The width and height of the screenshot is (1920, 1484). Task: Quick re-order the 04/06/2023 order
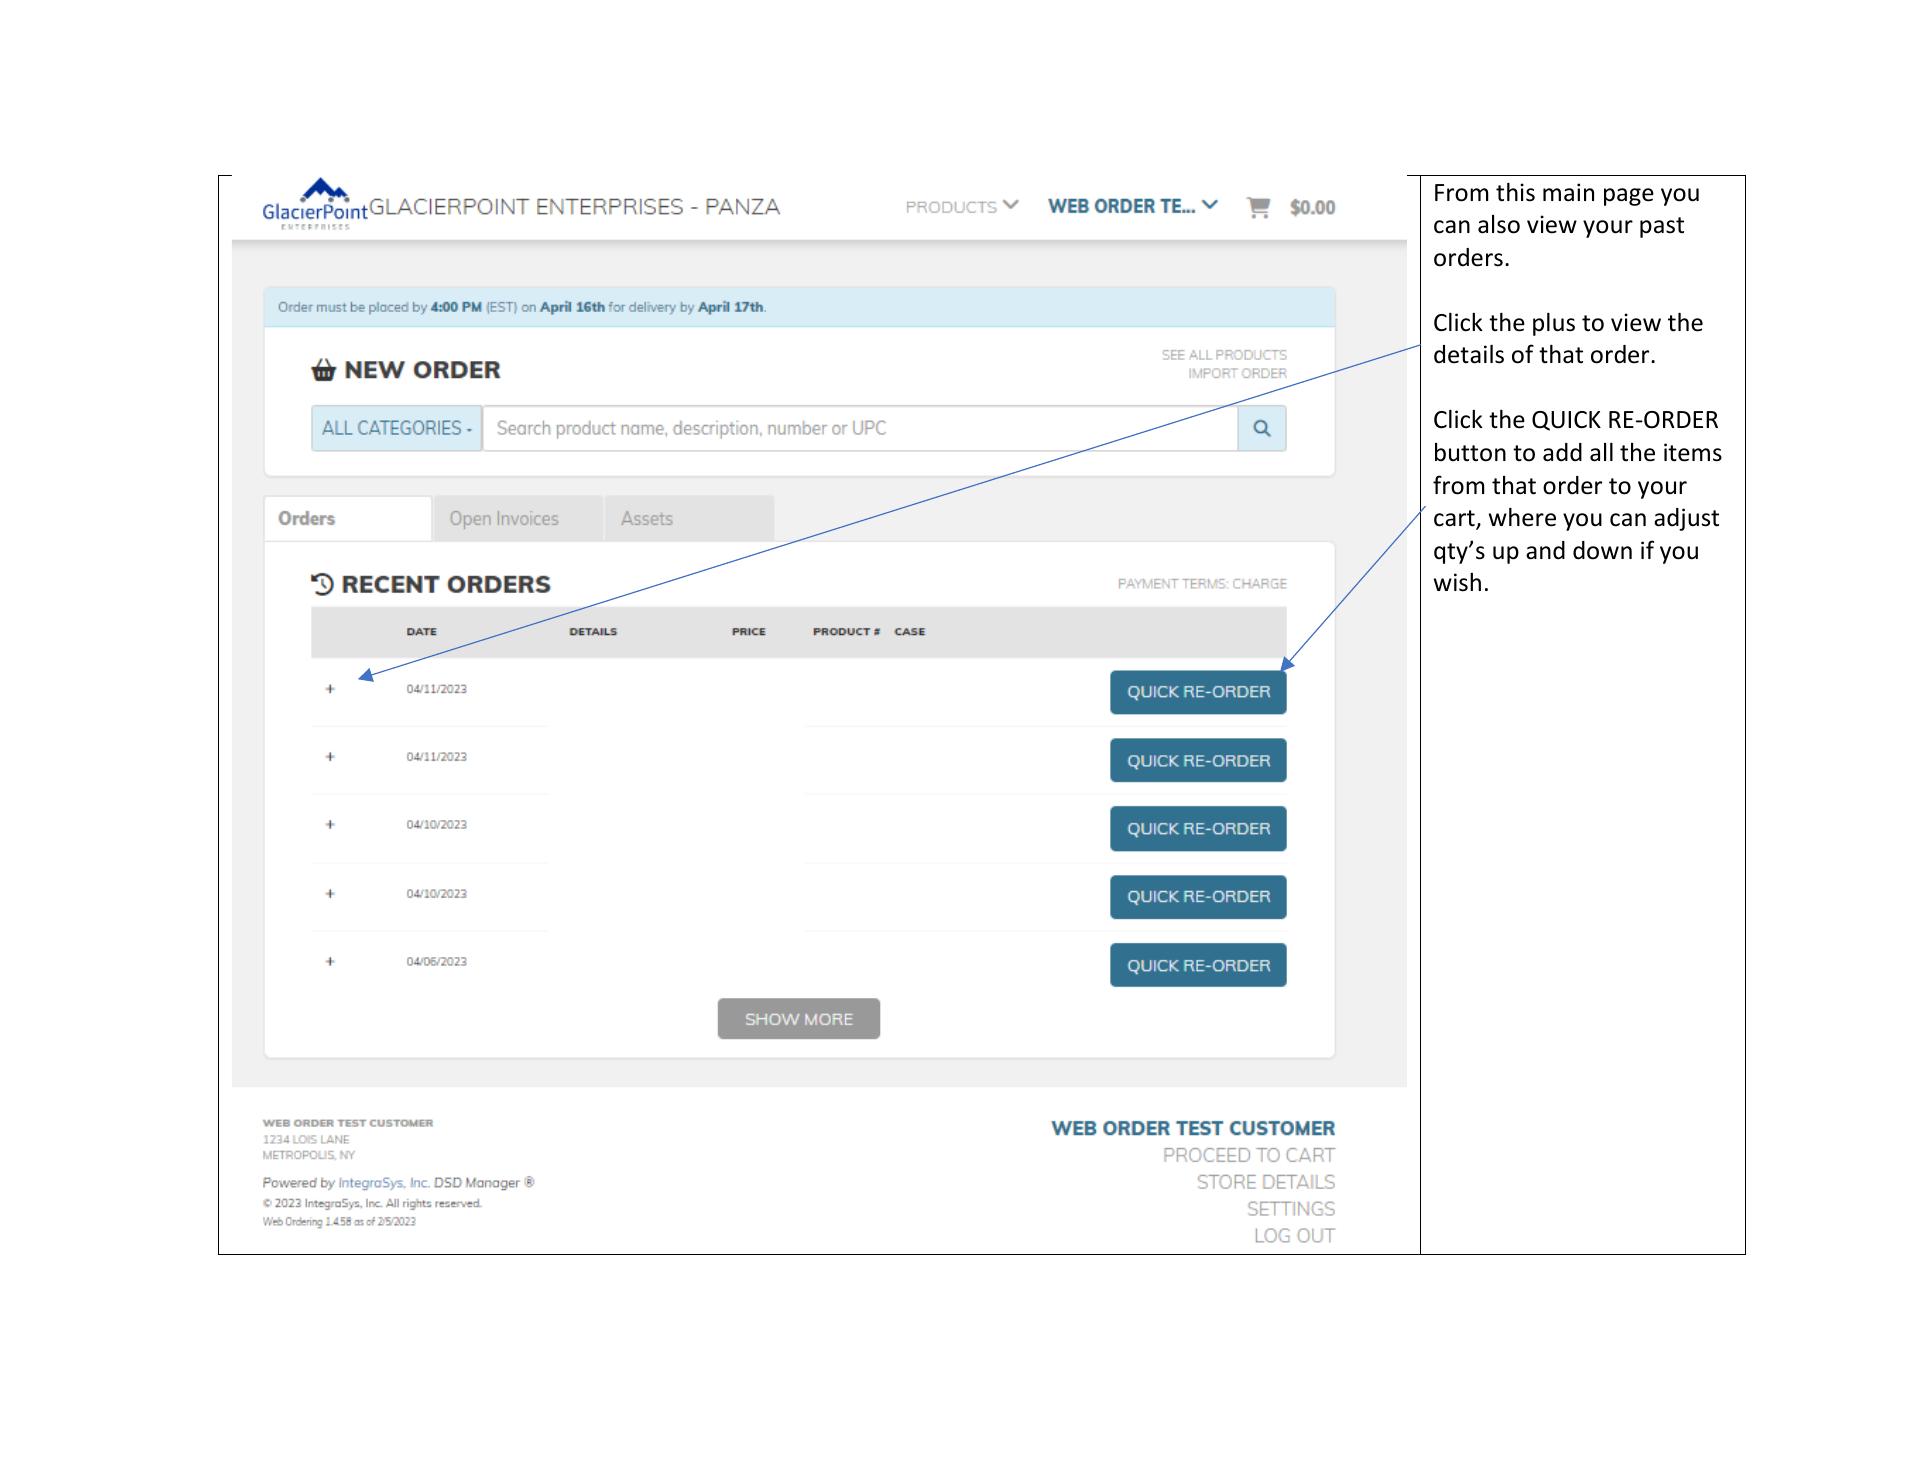[1197, 965]
